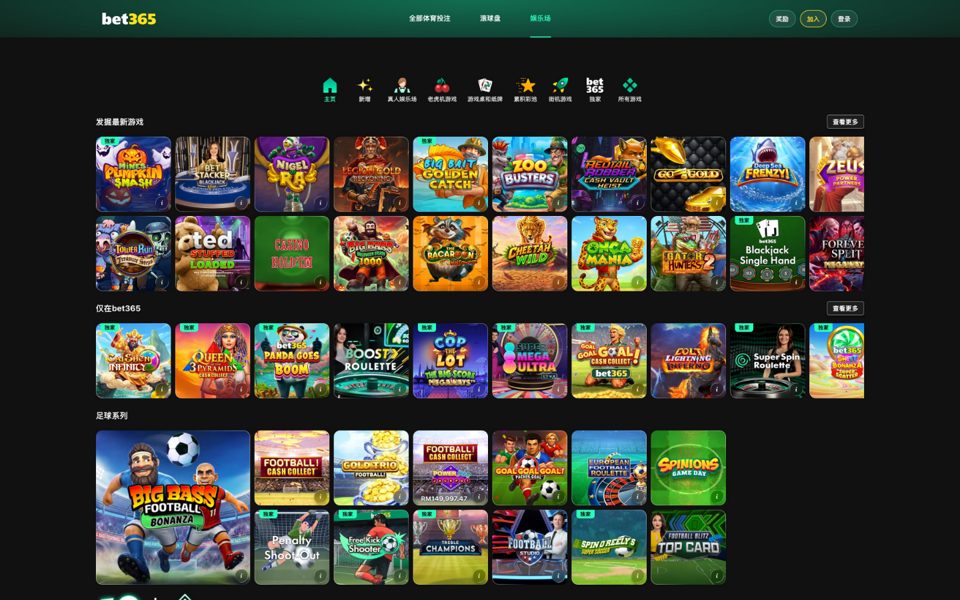
Task: Launch the Treble Champions game
Action: click(451, 547)
